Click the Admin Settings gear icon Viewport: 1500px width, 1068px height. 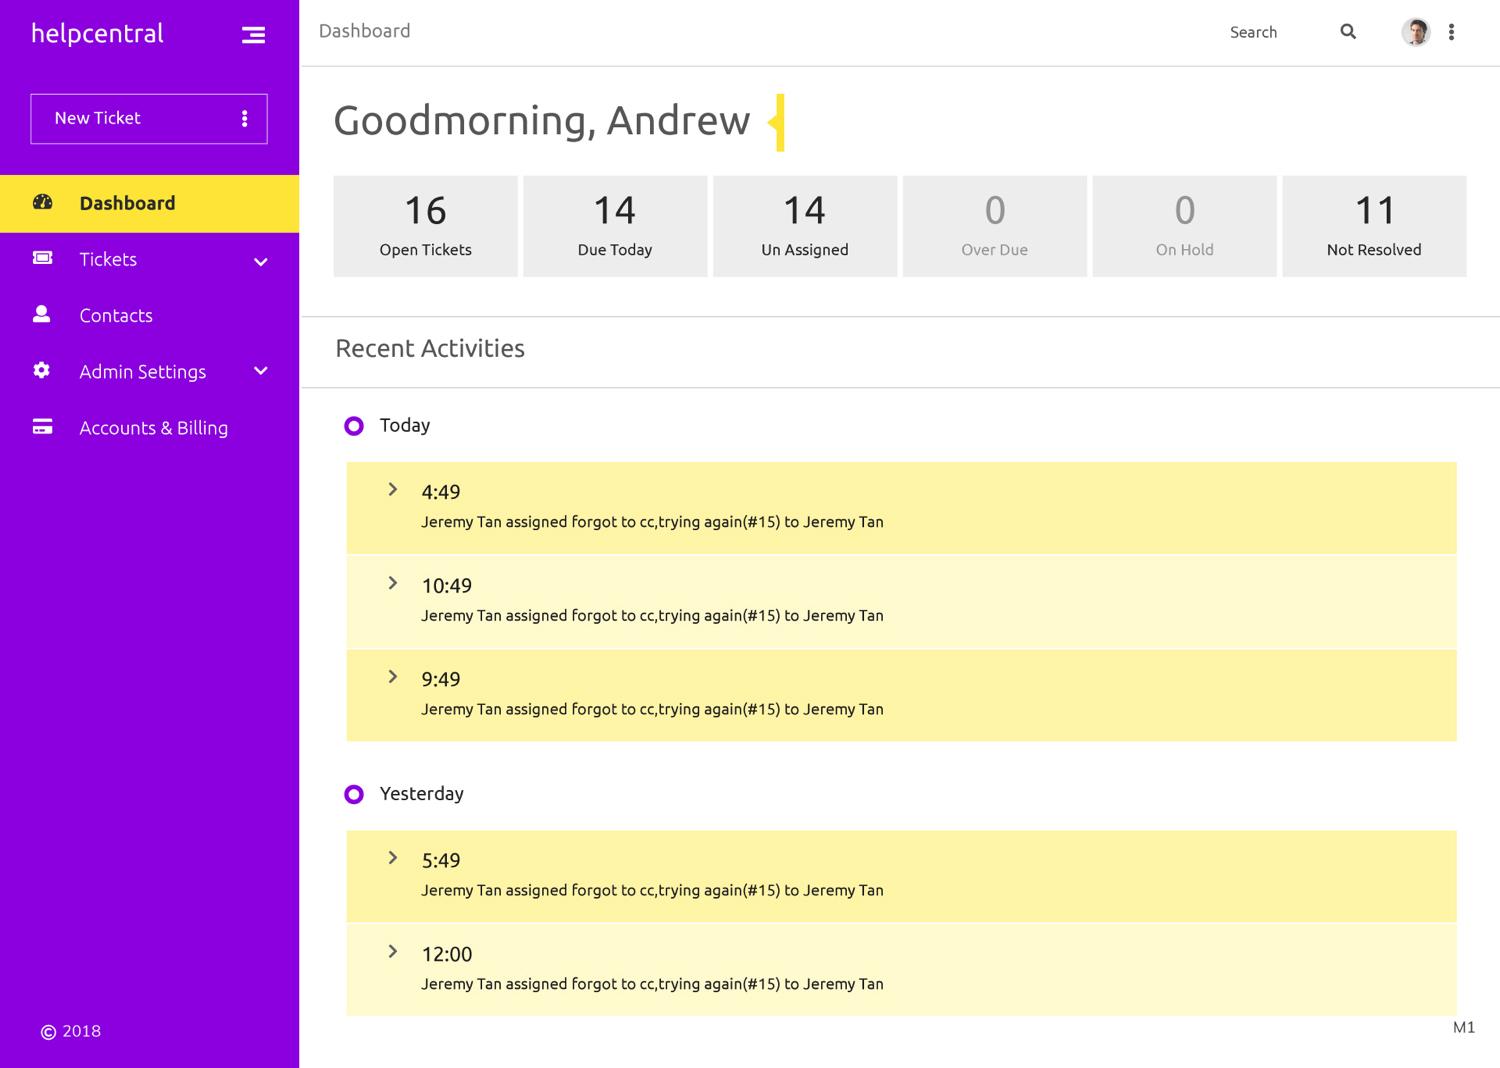pyautogui.click(x=42, y=371)
